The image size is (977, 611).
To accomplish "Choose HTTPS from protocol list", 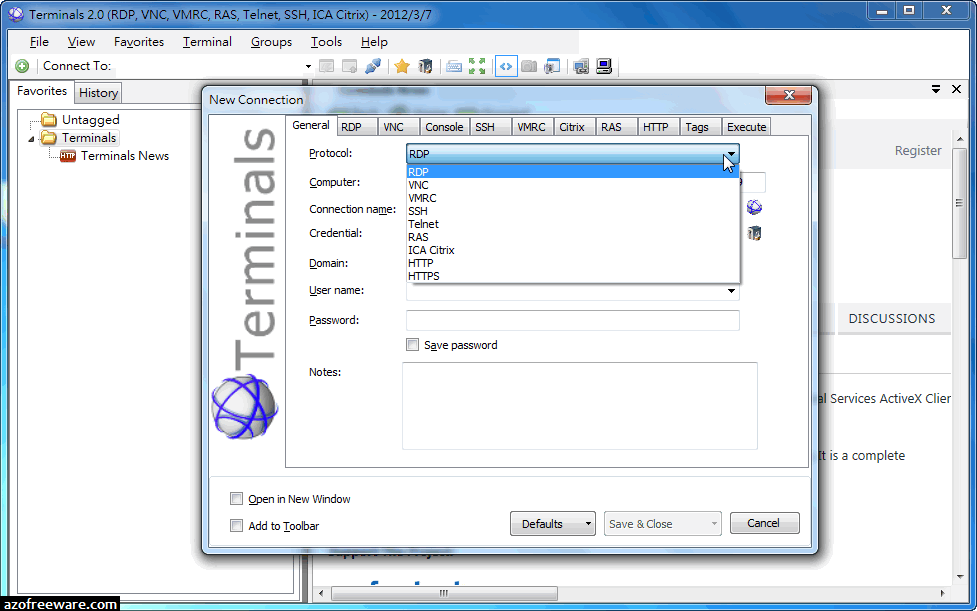I will pos(573,276).
